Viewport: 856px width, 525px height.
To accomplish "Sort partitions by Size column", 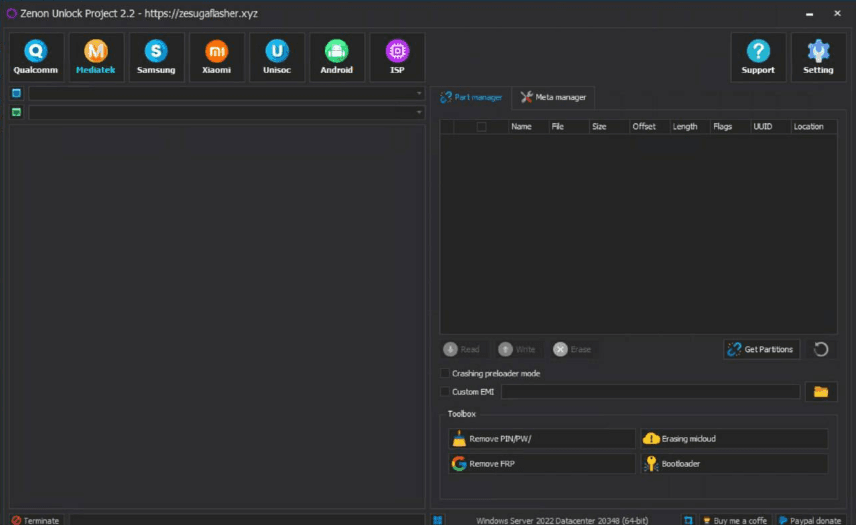I will pos(609,127).
